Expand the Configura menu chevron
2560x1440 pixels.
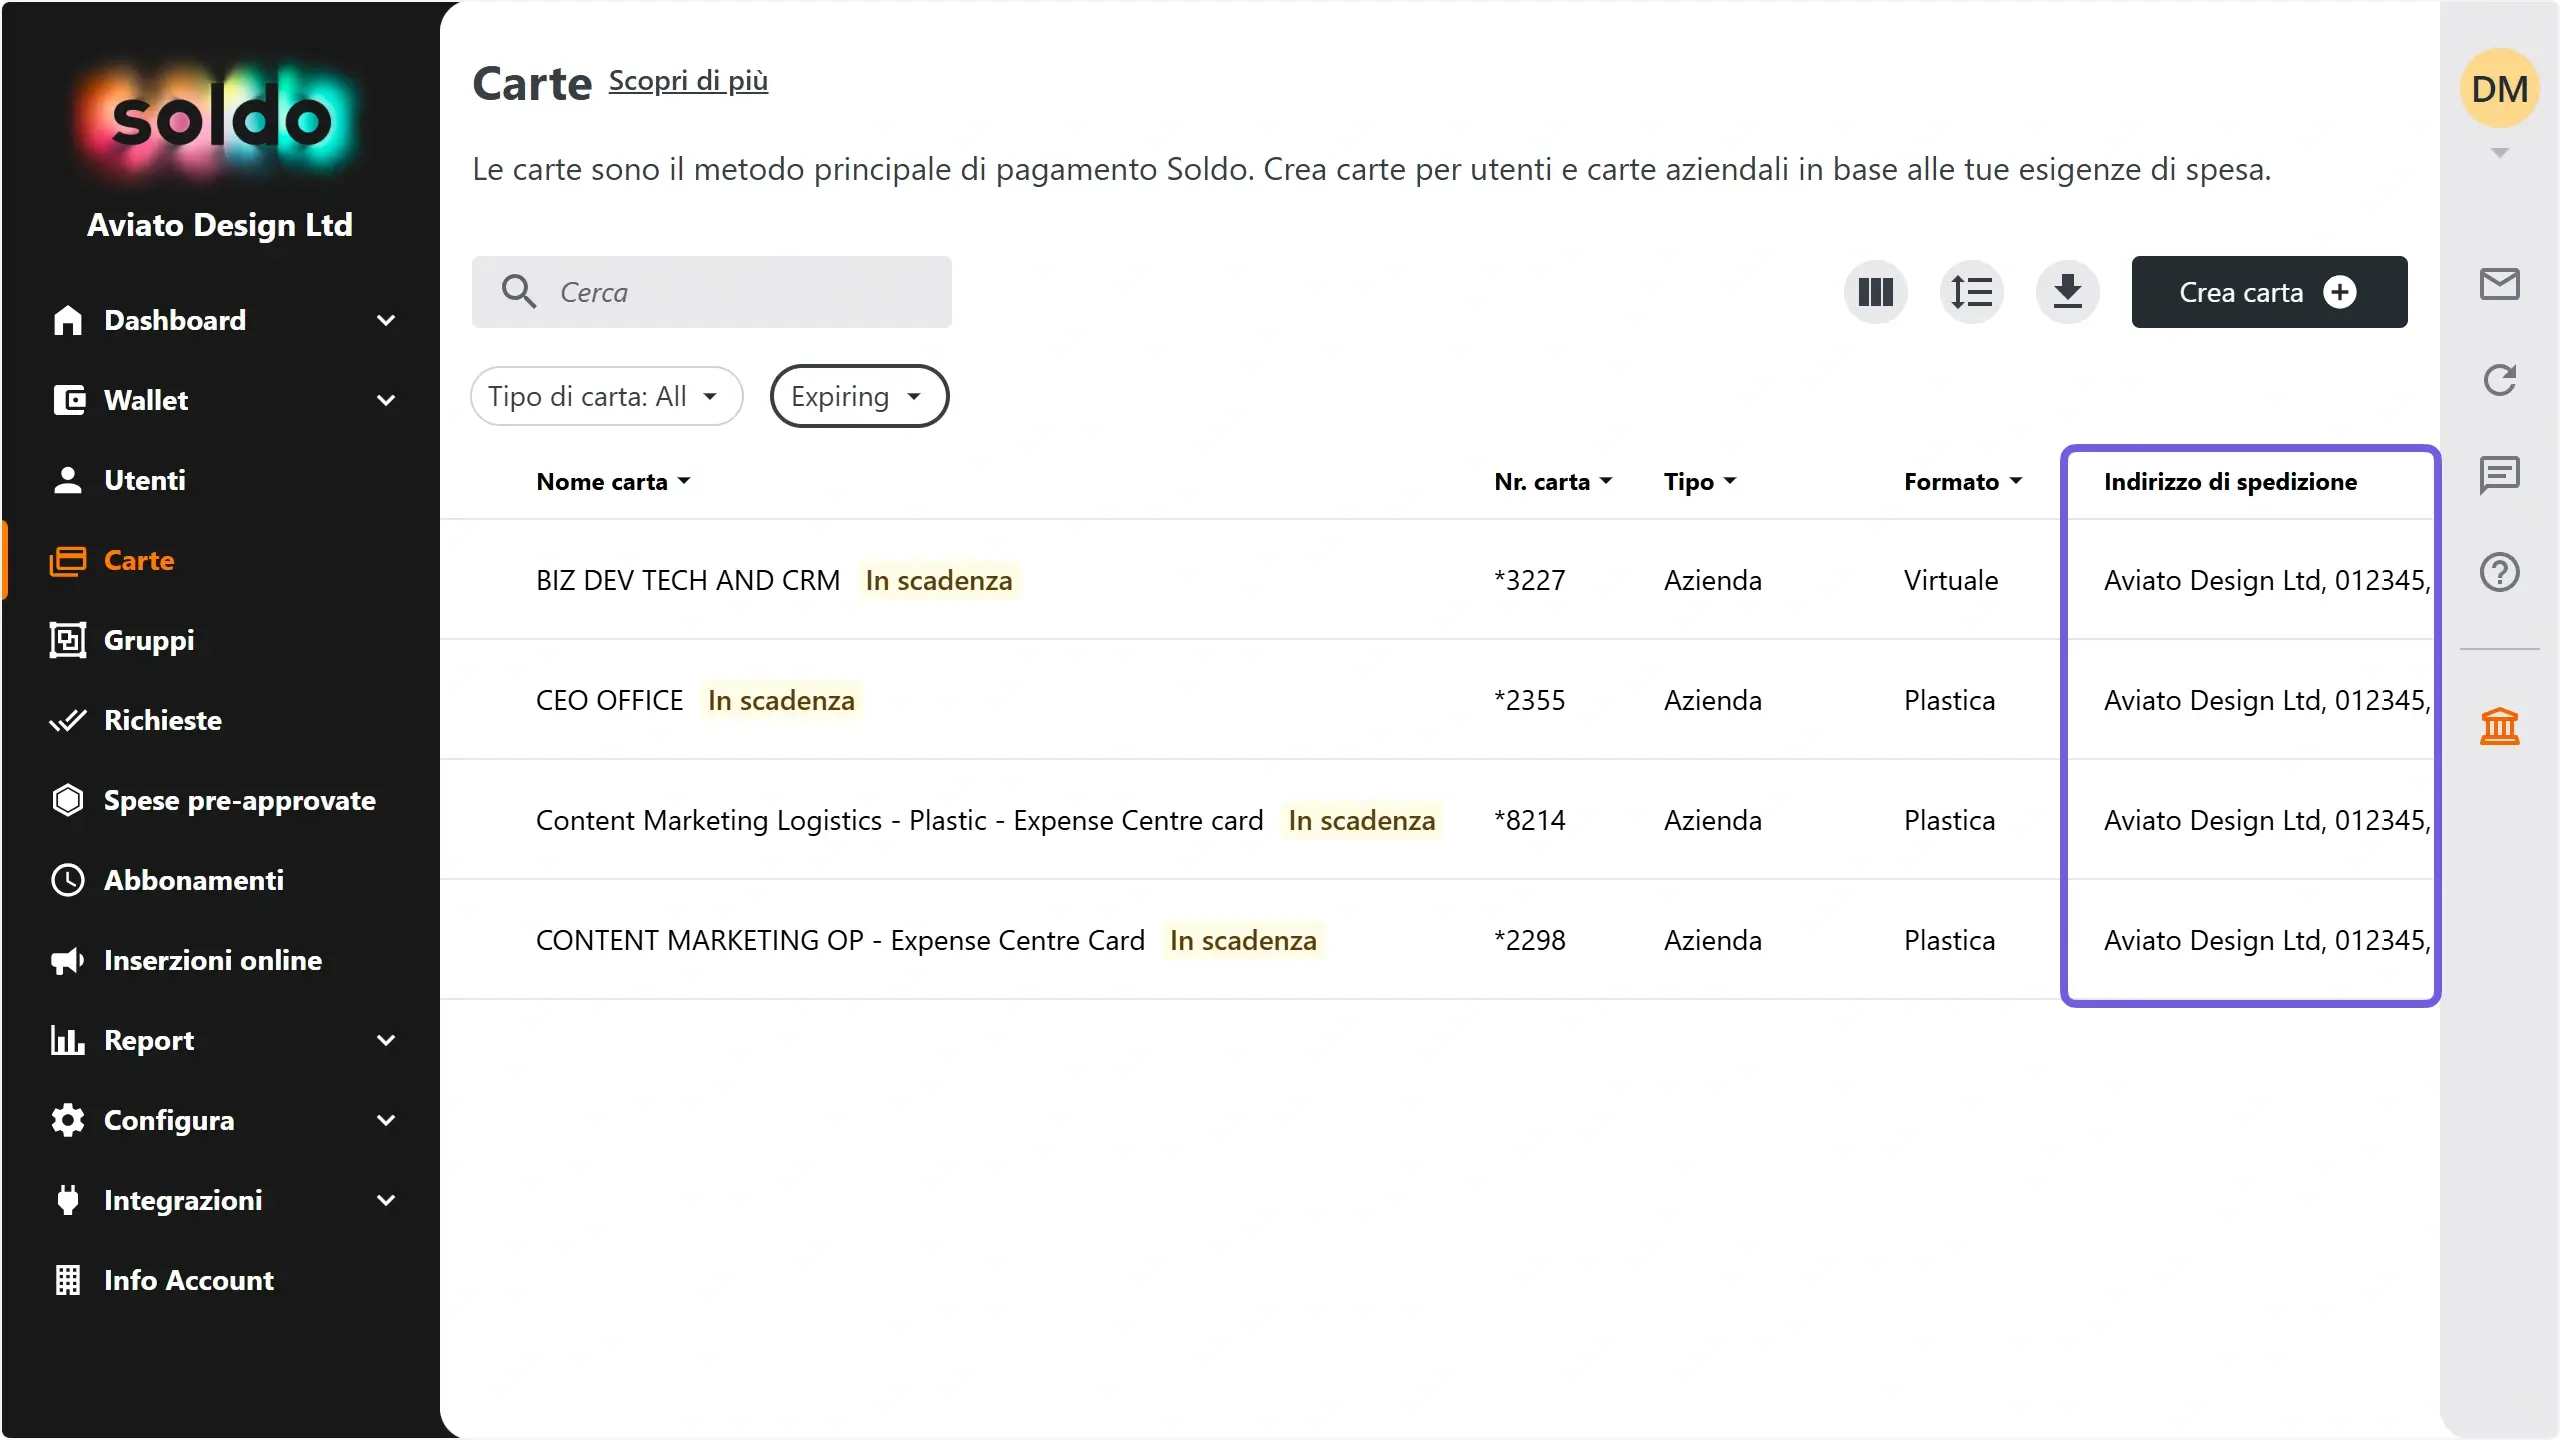pos(386,1120)
